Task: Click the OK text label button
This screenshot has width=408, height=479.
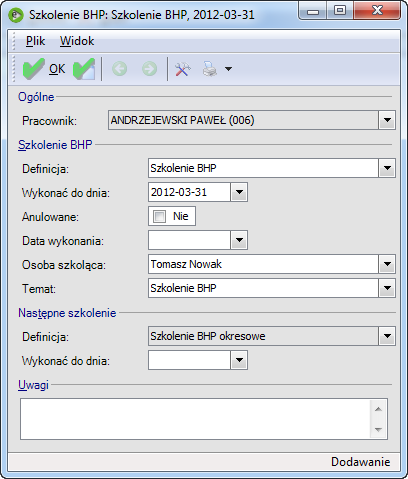Action: coord(57,69)
